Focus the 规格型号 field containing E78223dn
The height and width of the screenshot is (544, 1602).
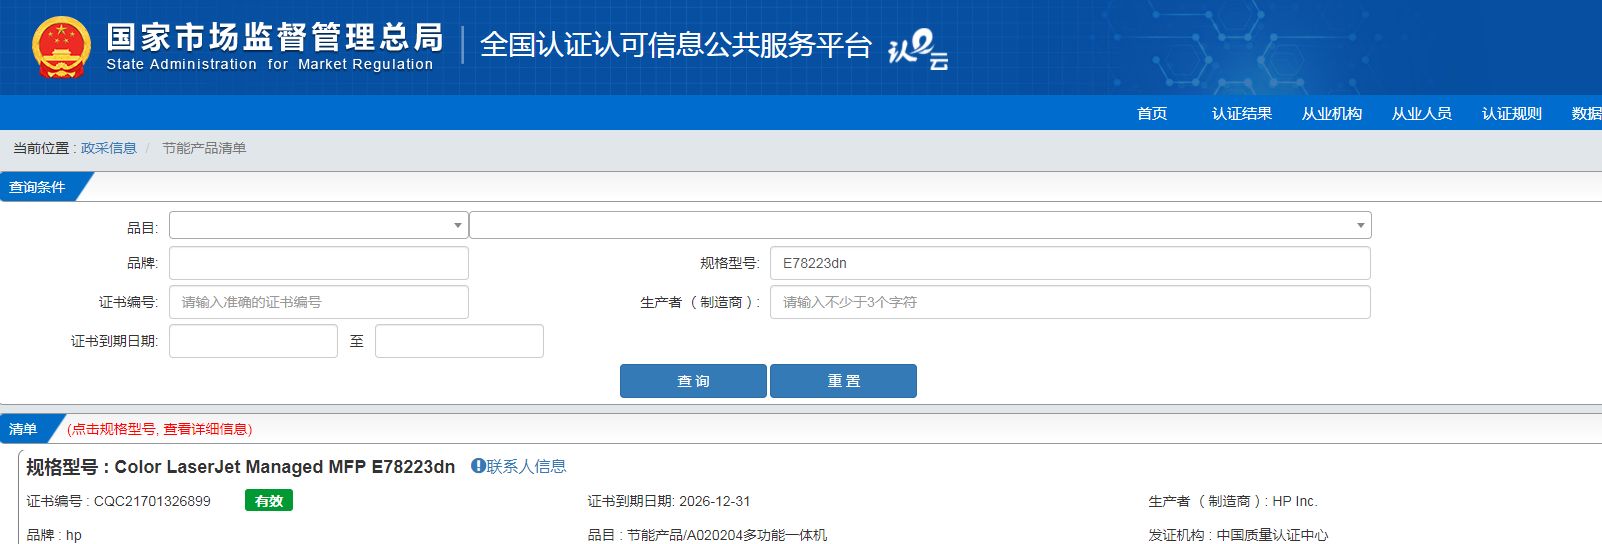pos(1070,263)
